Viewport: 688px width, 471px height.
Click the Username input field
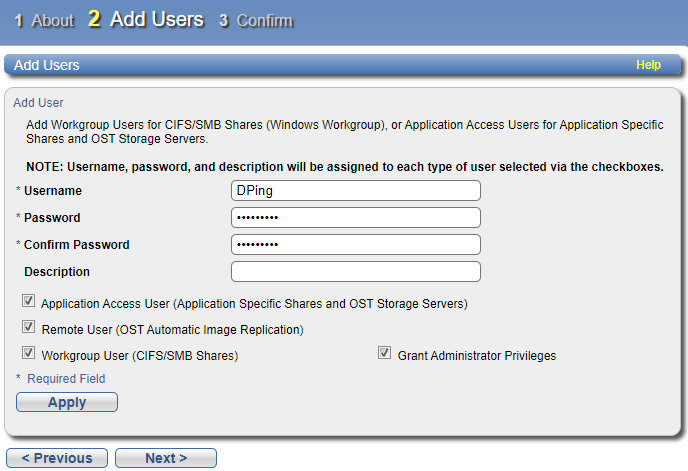355,191
